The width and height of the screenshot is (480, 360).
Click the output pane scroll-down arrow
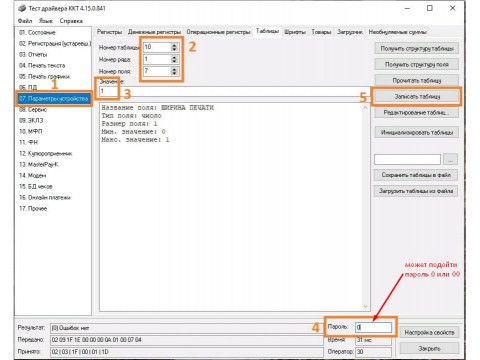click(x=365, y=306)
